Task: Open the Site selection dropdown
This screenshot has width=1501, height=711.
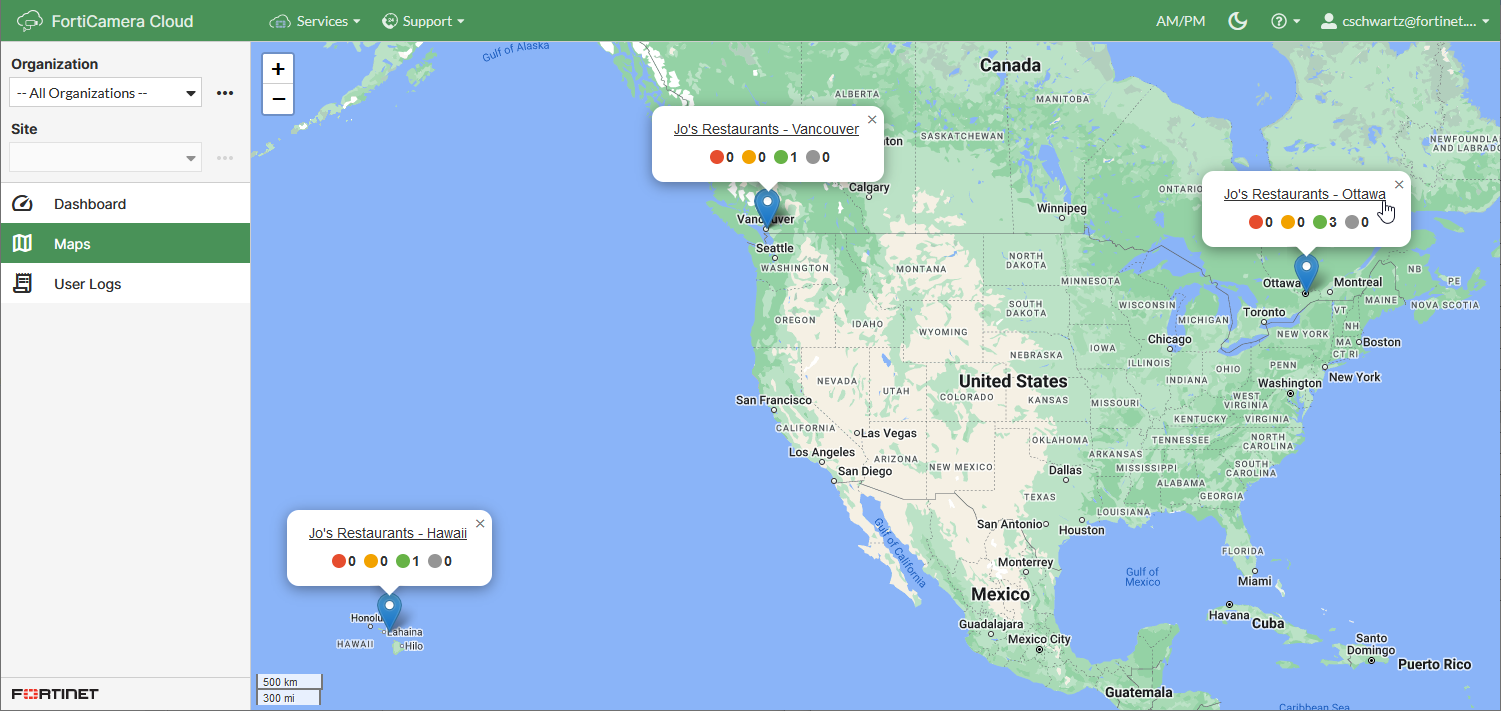Action: pyautogui.click(x=105, y=158)
